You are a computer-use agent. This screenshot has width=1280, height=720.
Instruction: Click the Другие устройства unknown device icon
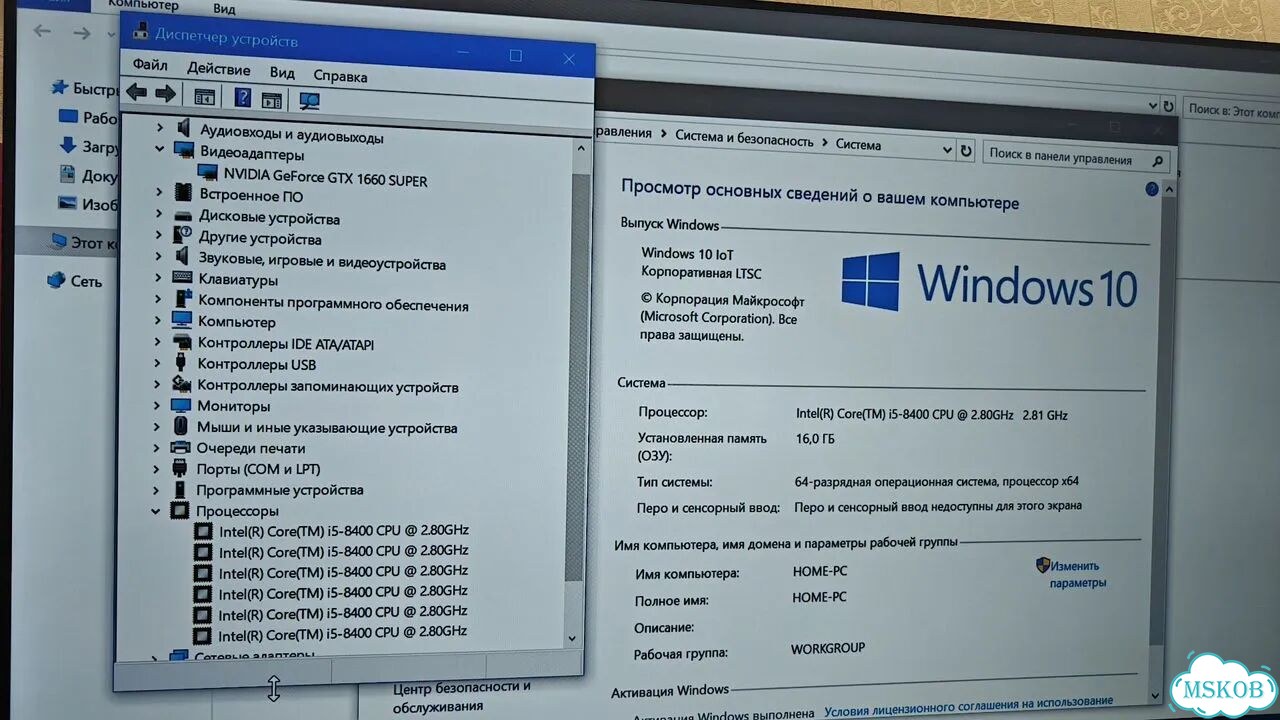pos(182,236)
